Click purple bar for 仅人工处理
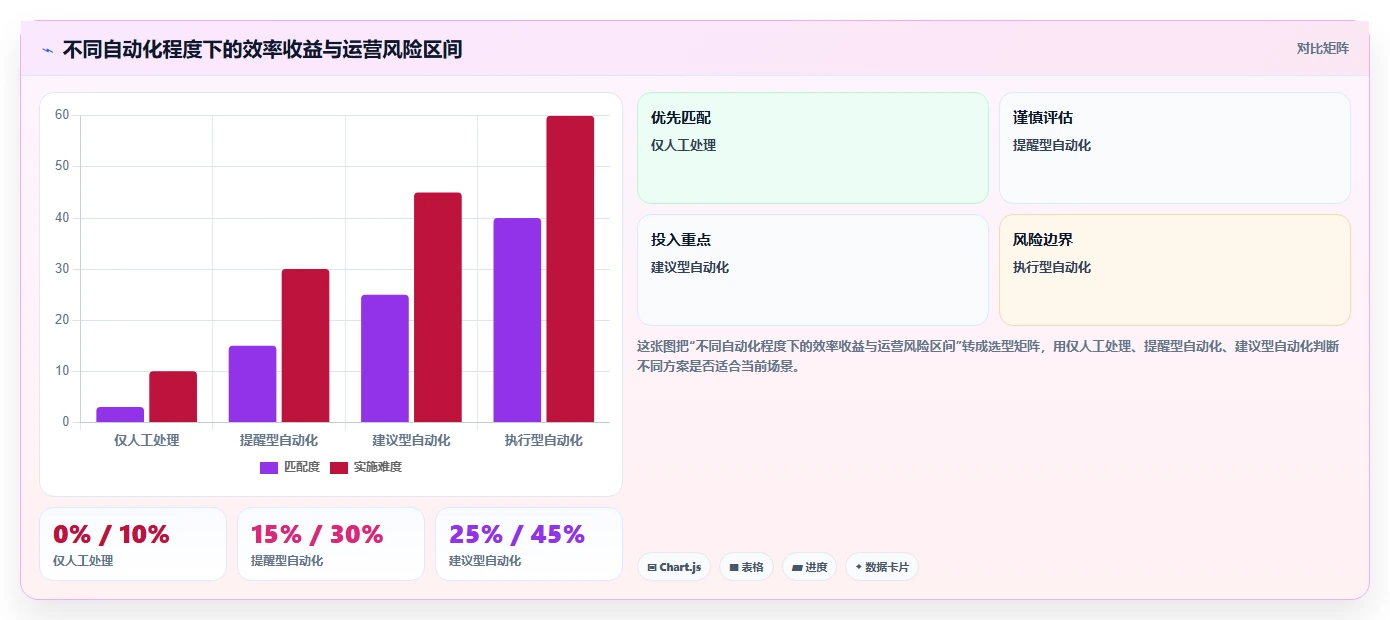 120,415
